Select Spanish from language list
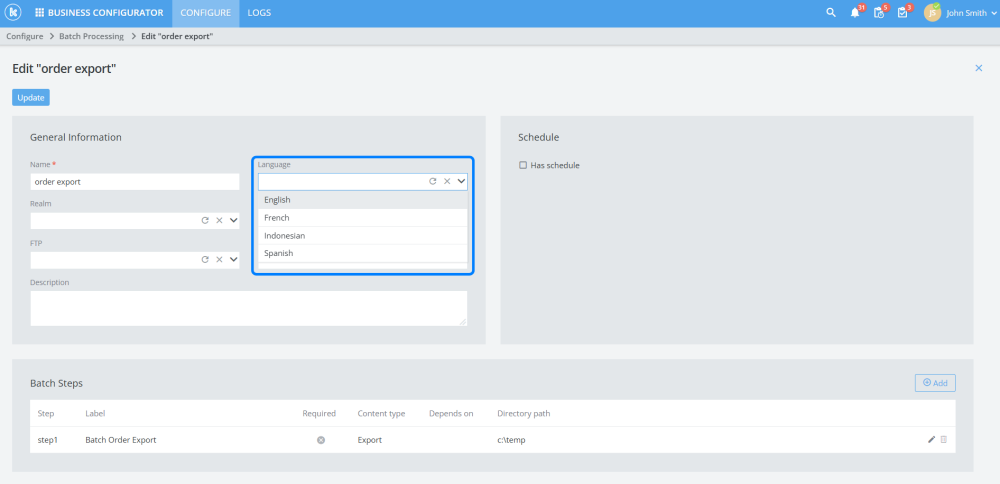Screen dimensions: 1000x484 point(362,253)
